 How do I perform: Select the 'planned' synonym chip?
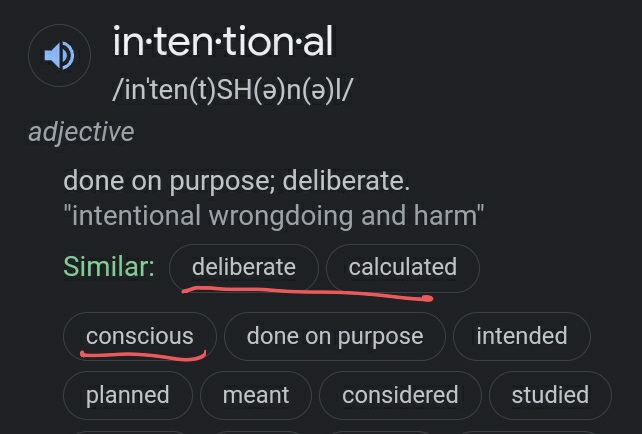(x=127, y=395)
